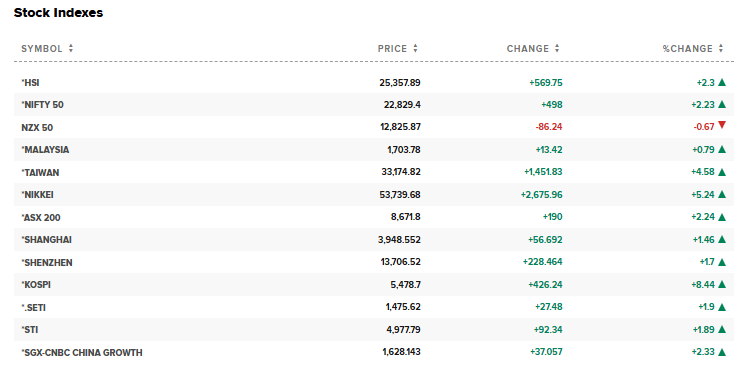
Task: Click the green up arrow in TAIWAN row
Action: click(x=722, y=172)
